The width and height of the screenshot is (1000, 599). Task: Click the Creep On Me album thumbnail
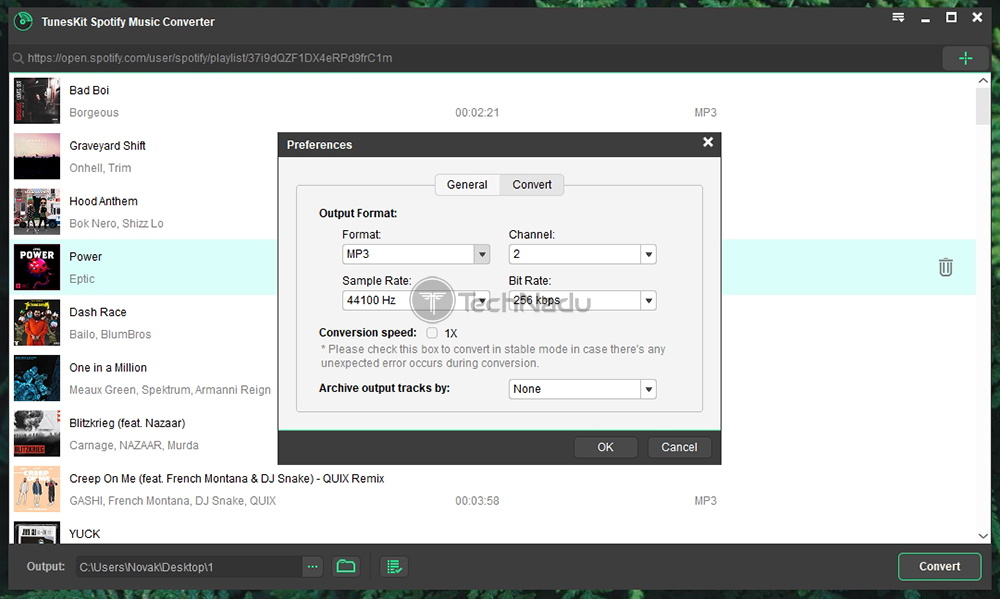tap(37, 489)
